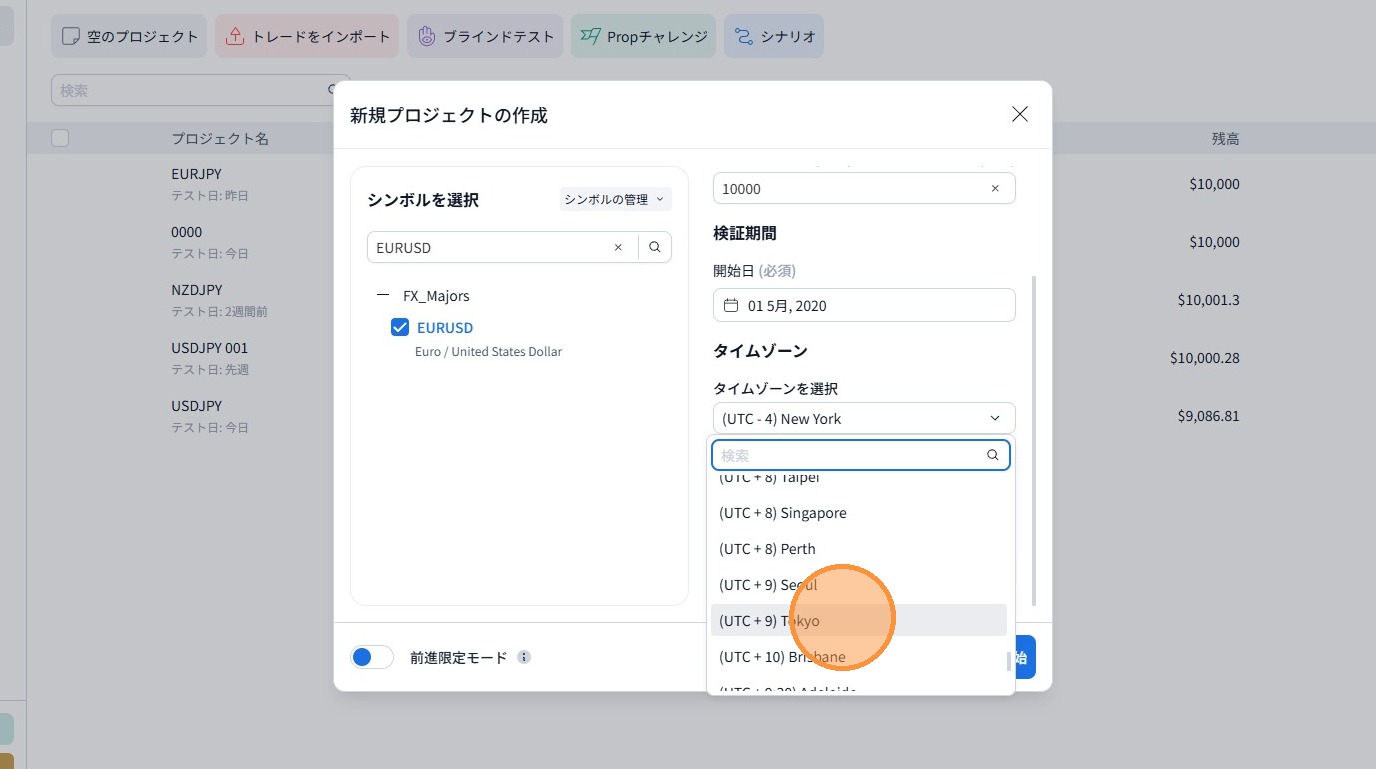Click the timezone search box
This screenshot has width=1376, height=769.
(861, 455)
